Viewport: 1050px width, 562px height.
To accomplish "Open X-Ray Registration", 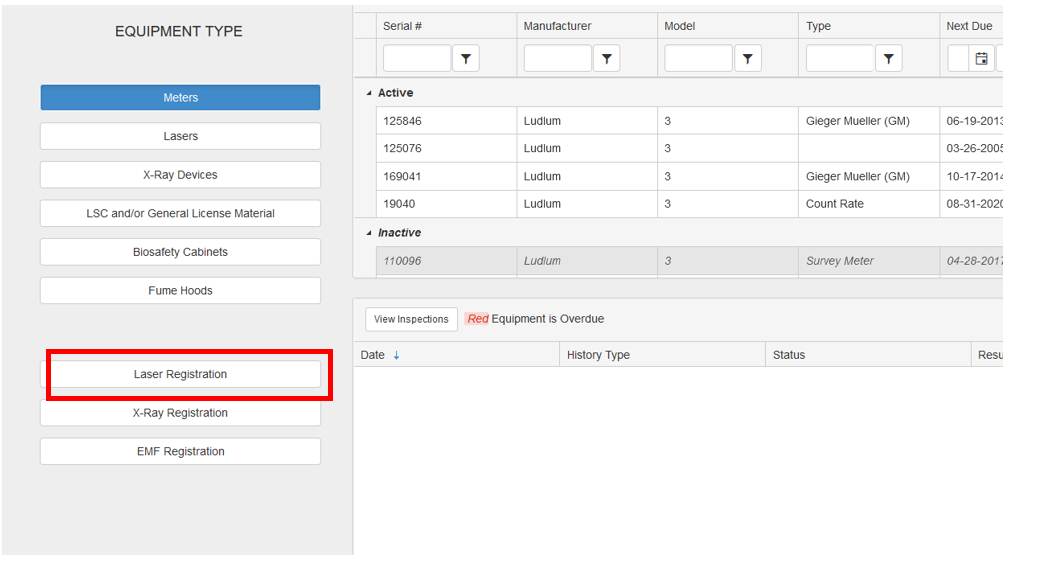I will pyautogui.click(x=180, y=413).
